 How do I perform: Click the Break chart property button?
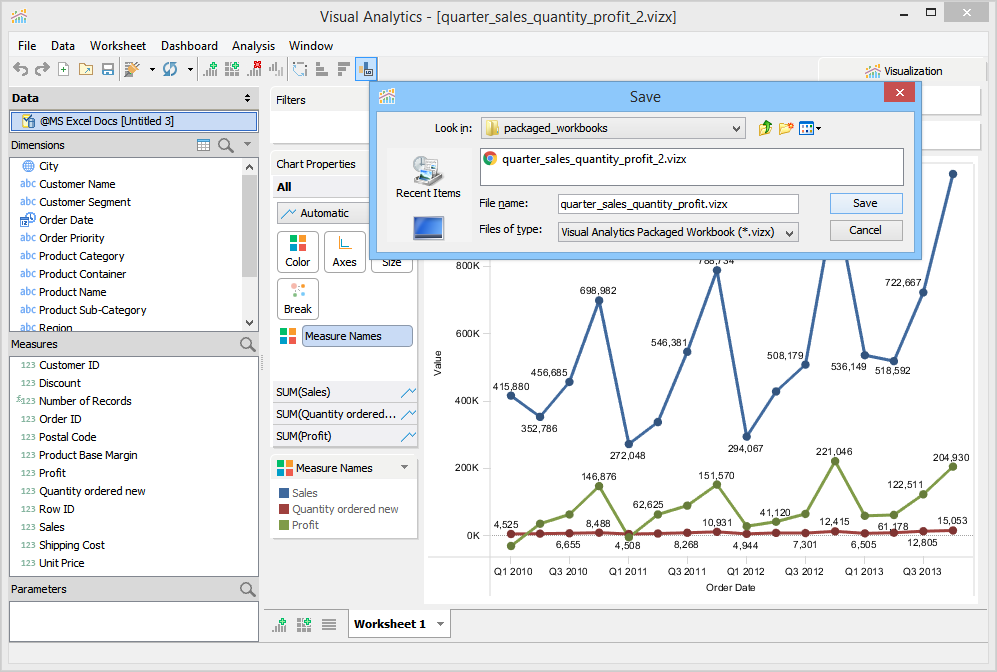[298, 299]
